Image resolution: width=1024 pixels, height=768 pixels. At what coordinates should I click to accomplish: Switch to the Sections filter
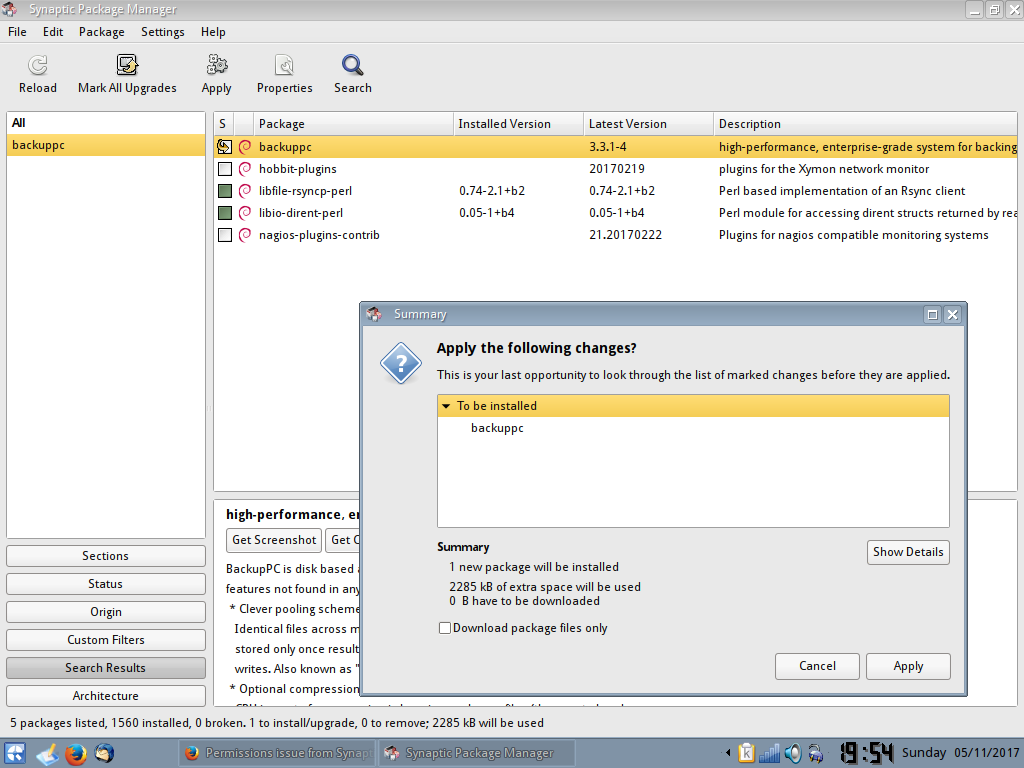tap(106, 556)
